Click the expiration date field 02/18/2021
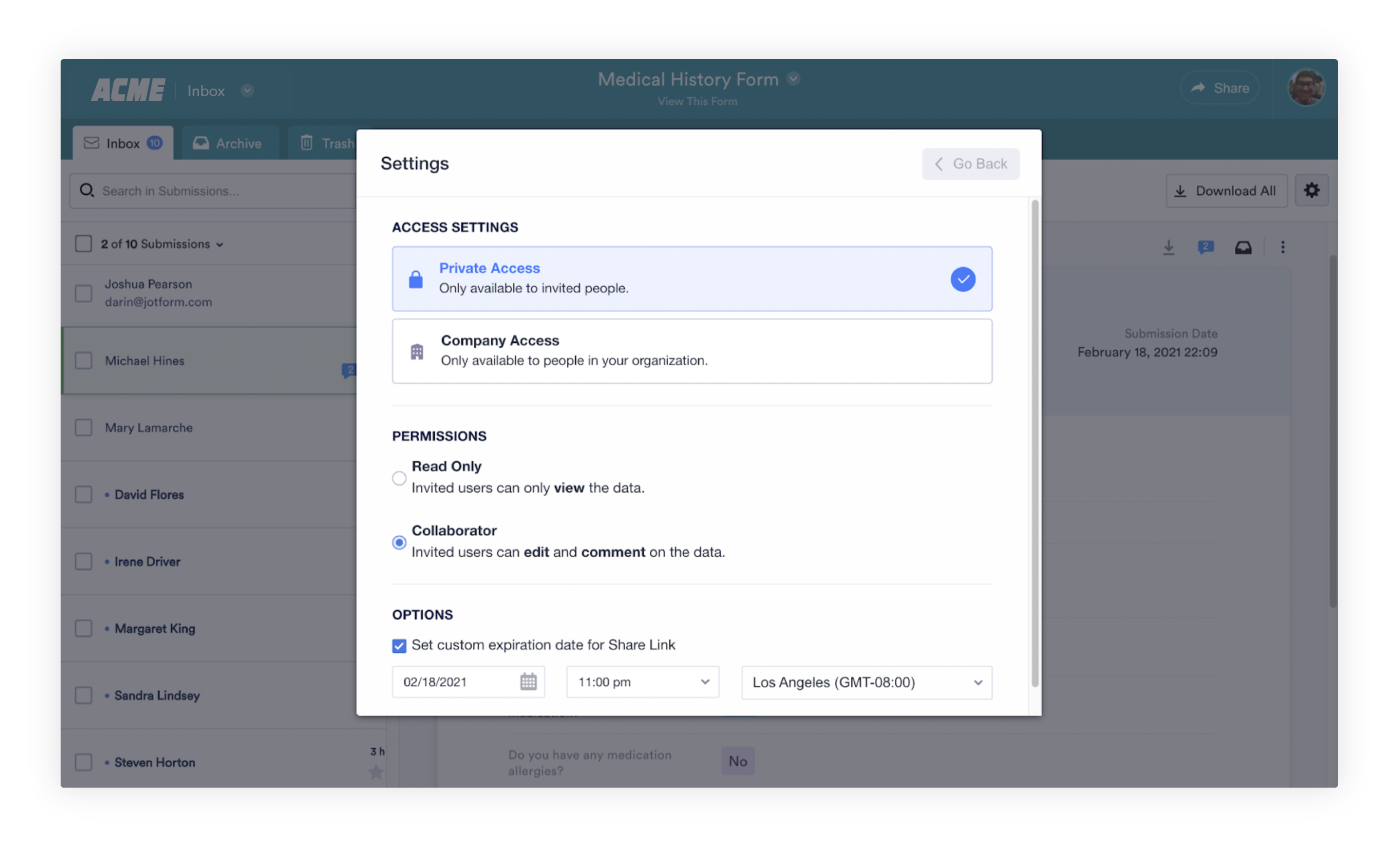Viewport: 1400px width, 846px height. pyautogui.click(x=468, y=682)
